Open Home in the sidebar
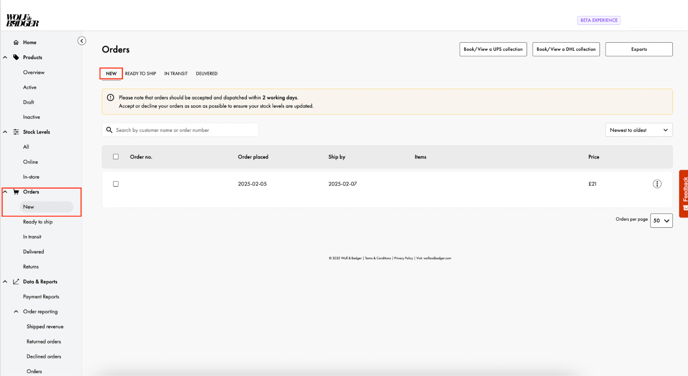The image size is (688, 376). (x=29, y=43)
